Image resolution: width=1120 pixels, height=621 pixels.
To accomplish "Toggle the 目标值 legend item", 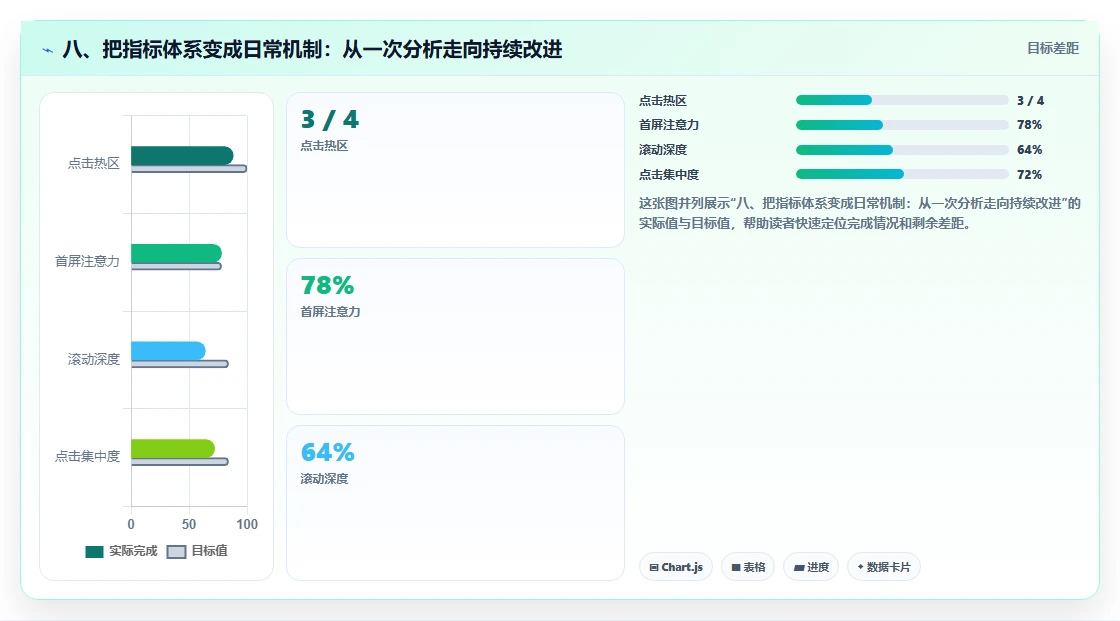I will tap(197, 551).
